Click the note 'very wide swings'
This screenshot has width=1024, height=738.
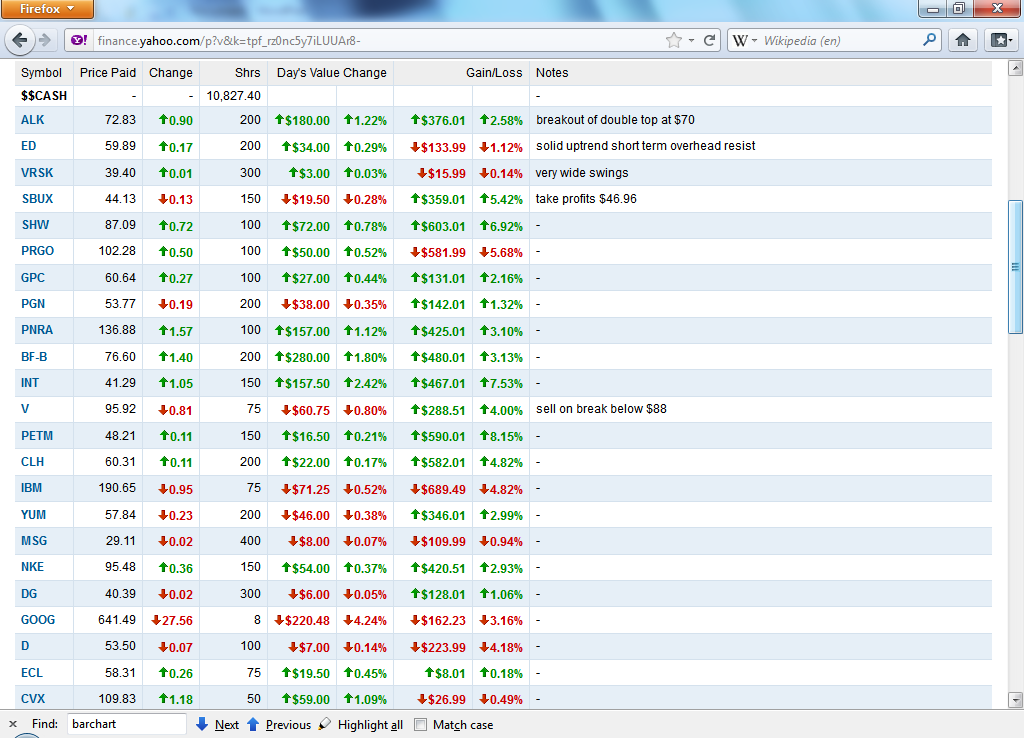point(582,172)
